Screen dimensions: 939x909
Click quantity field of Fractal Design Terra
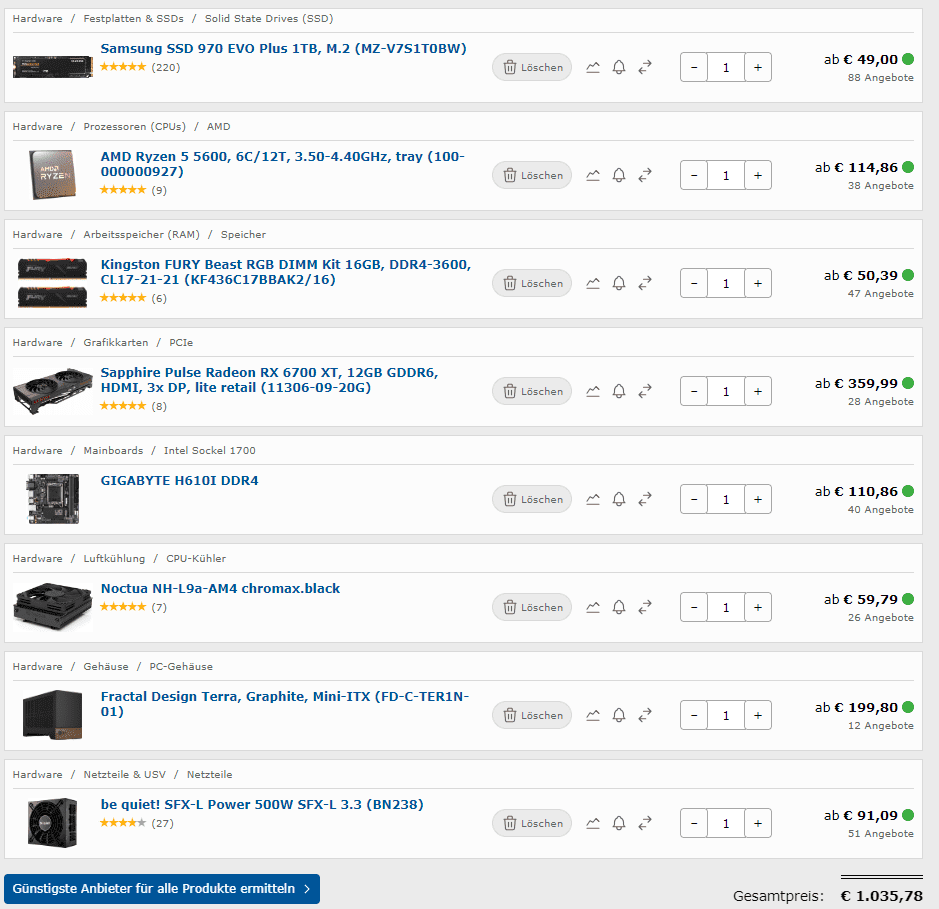pos(726,715)
